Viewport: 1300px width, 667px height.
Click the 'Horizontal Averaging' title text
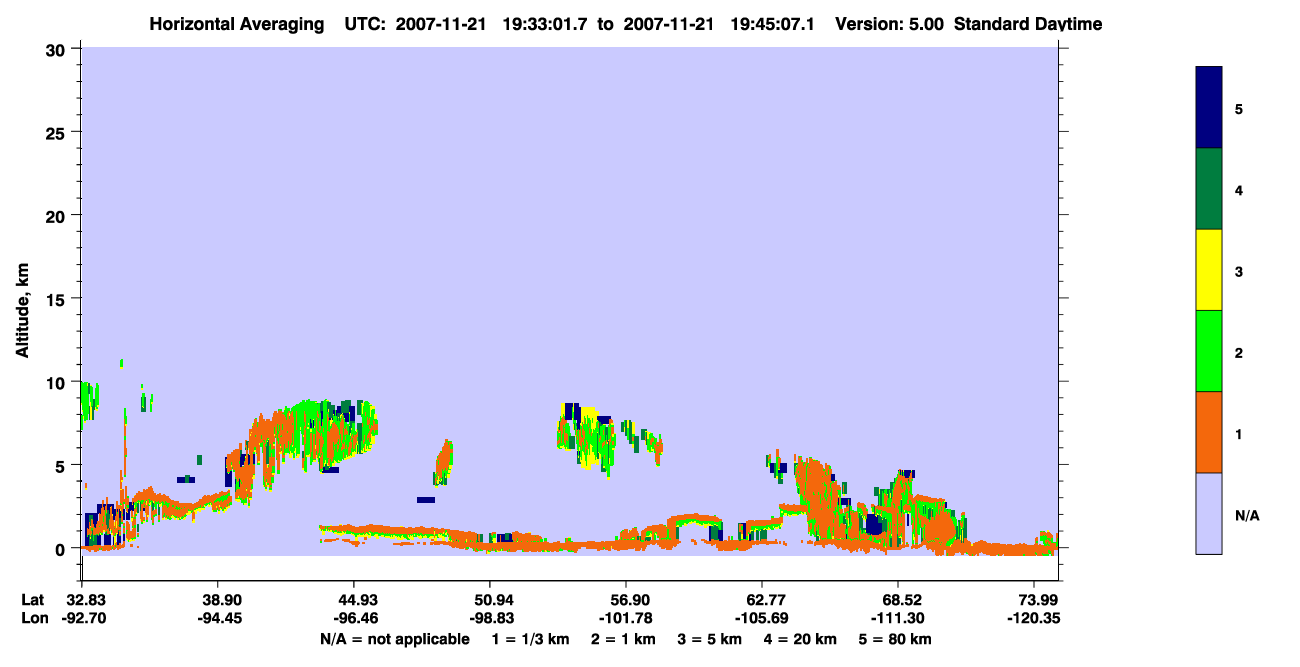(237, 24)
